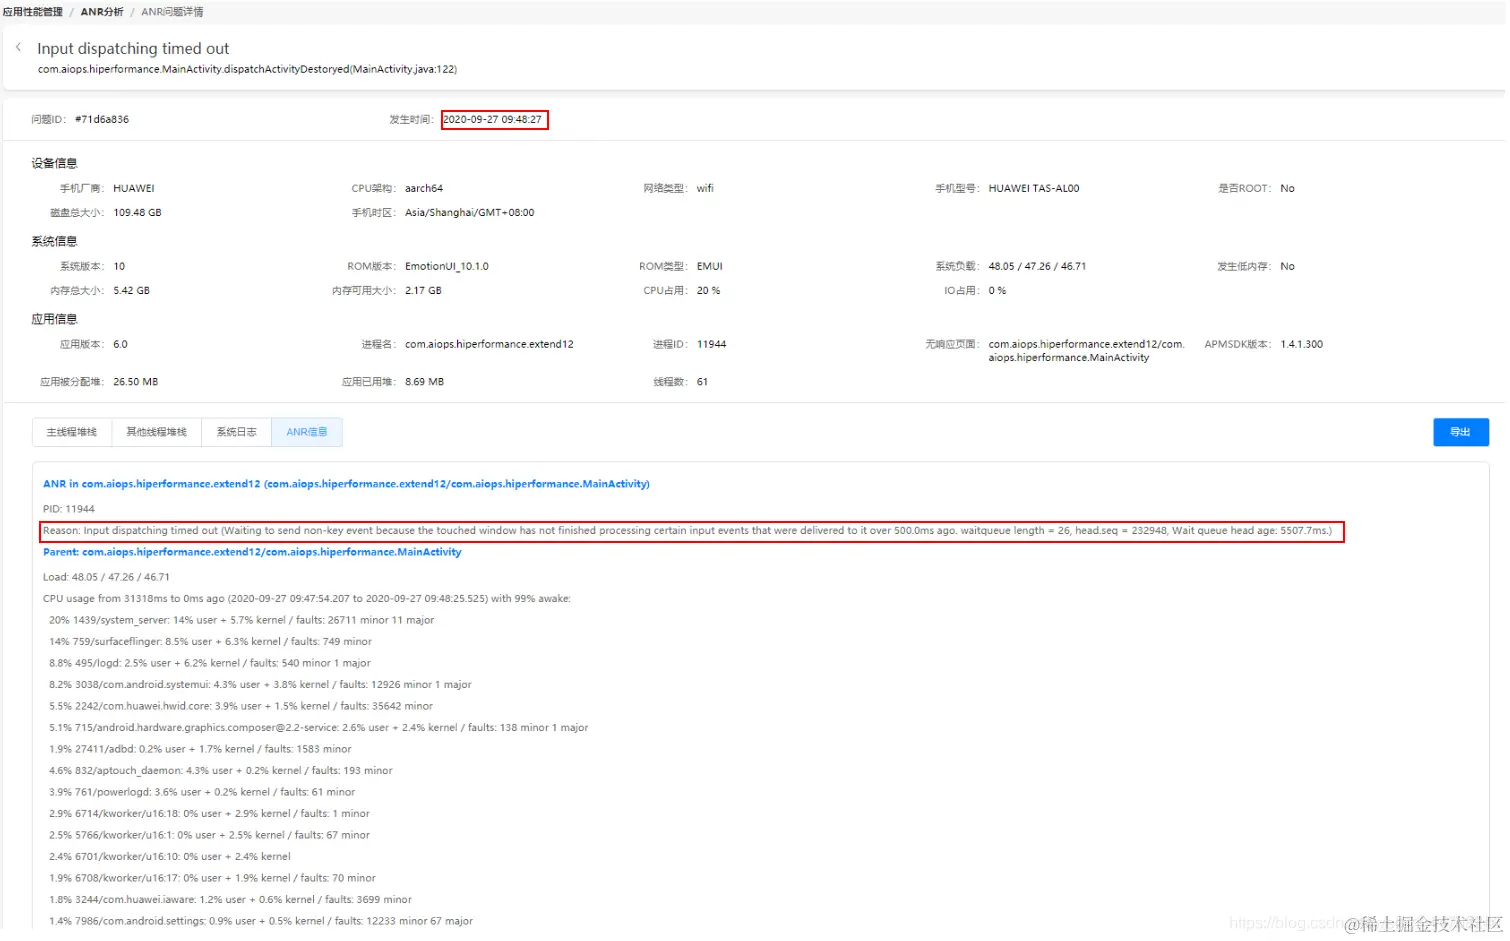The image size is (1510, 941).
Task: Select the graphics.composer@2.2-service line
Action: coord(318,728)
